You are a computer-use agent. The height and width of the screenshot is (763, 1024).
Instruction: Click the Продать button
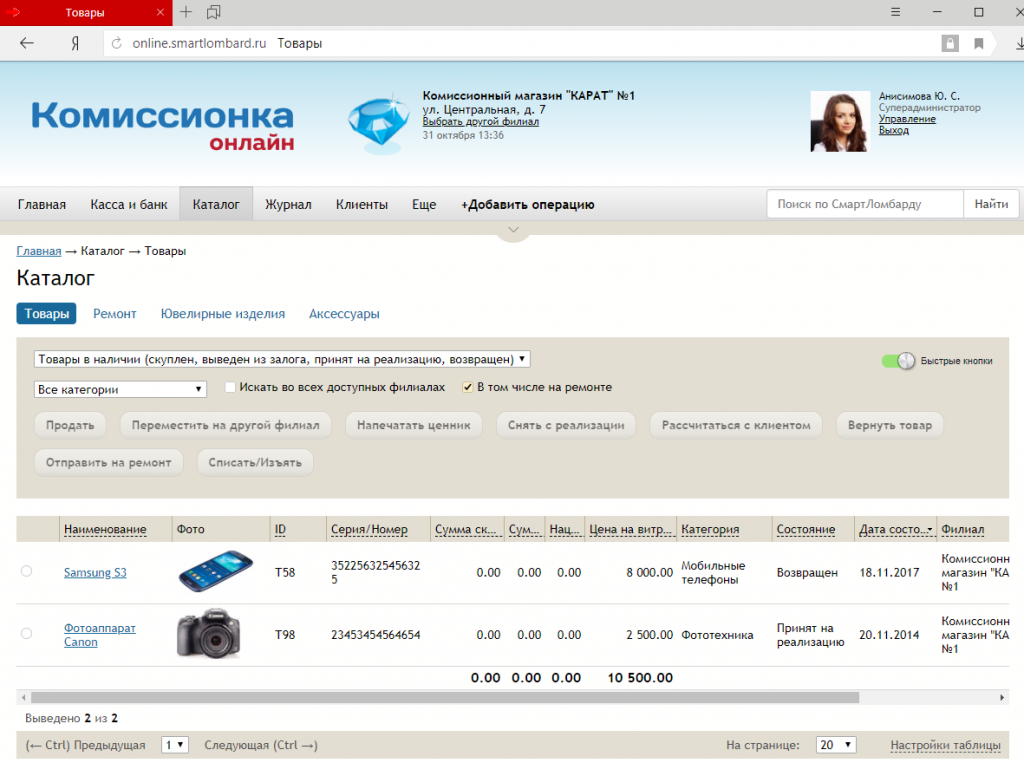70,425
